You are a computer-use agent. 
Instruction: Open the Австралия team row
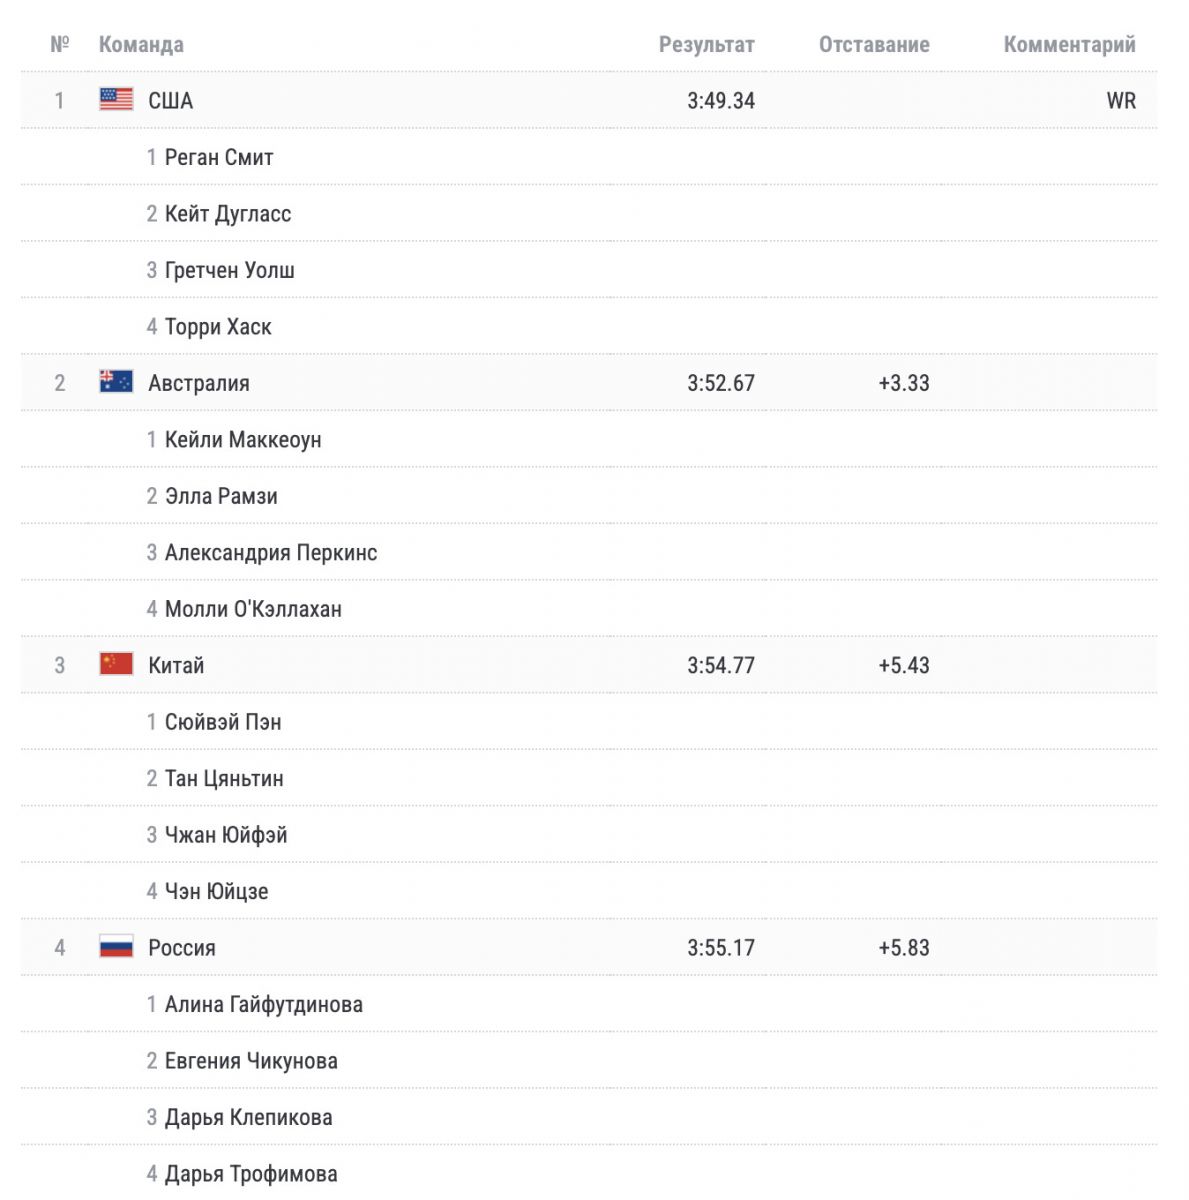tap(589, 382)
